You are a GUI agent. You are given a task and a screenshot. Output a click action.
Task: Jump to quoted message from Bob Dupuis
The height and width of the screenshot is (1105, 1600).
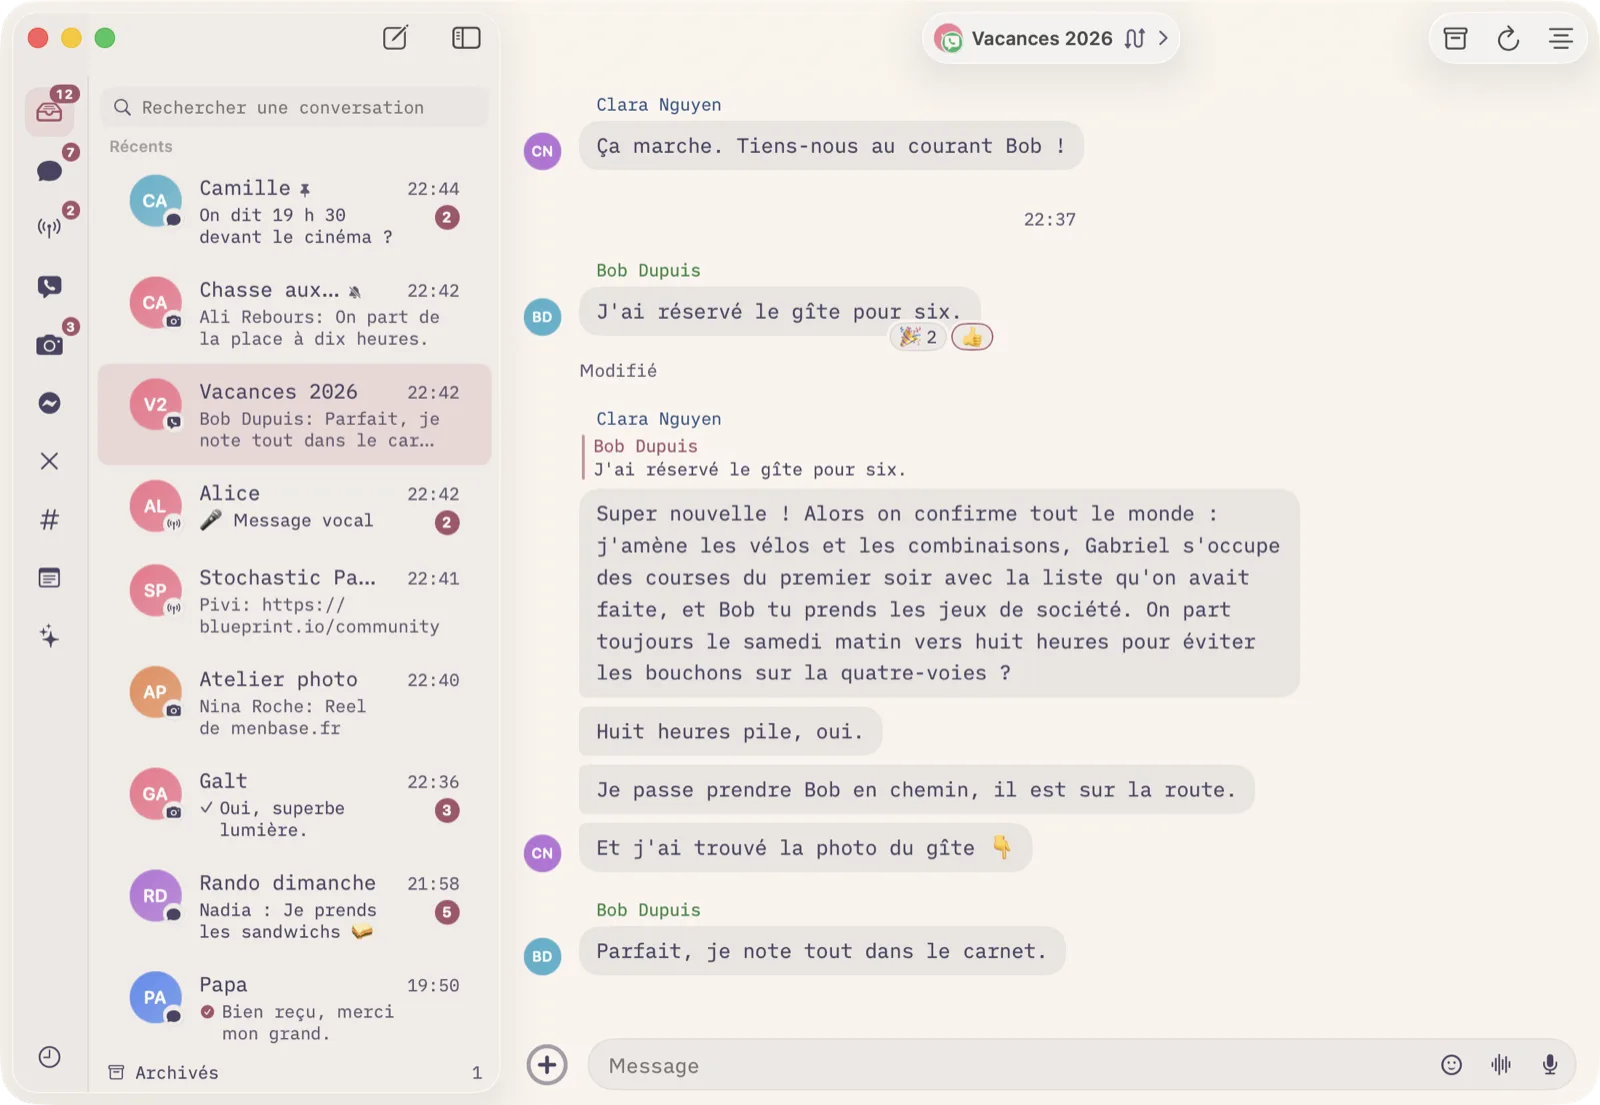746,458
